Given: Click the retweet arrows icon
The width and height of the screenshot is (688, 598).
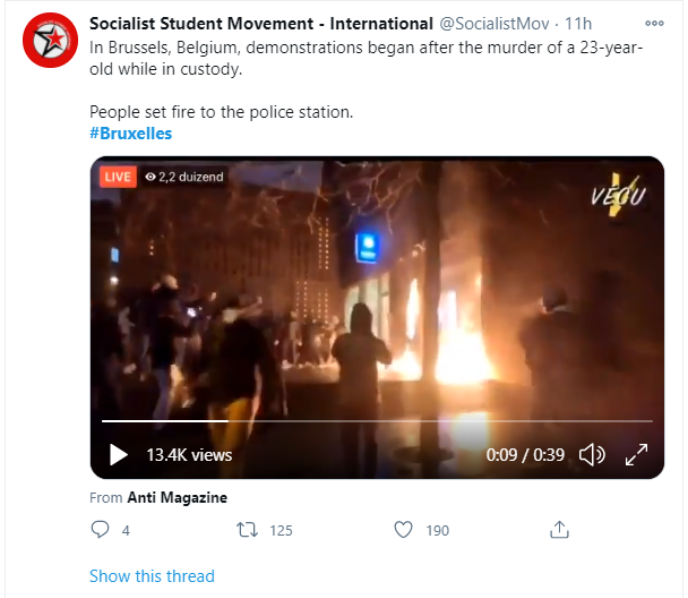Looking at the screenshot, I should (247, 530).
